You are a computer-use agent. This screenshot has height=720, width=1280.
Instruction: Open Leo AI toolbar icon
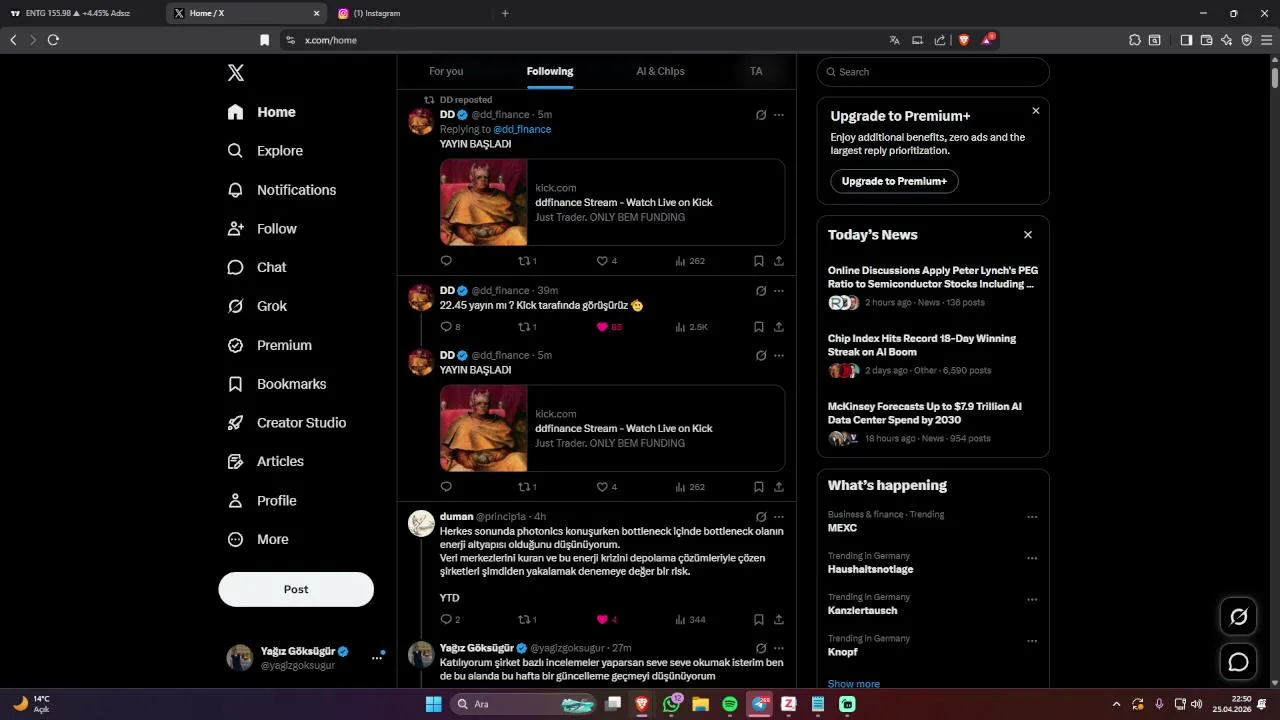[1227, 40]
